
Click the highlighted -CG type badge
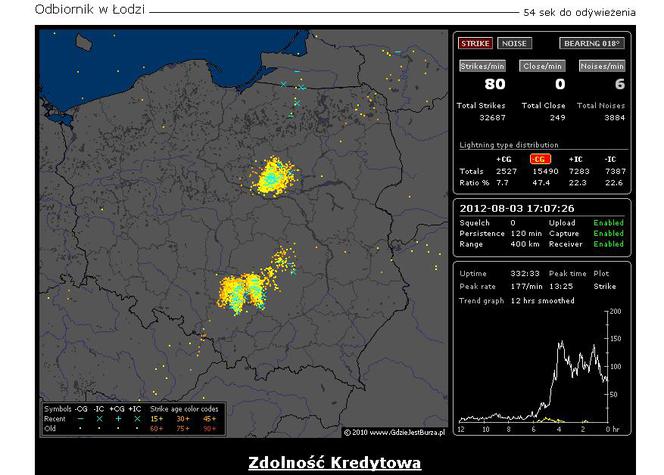pyautogui.click(x=540, y=159)
